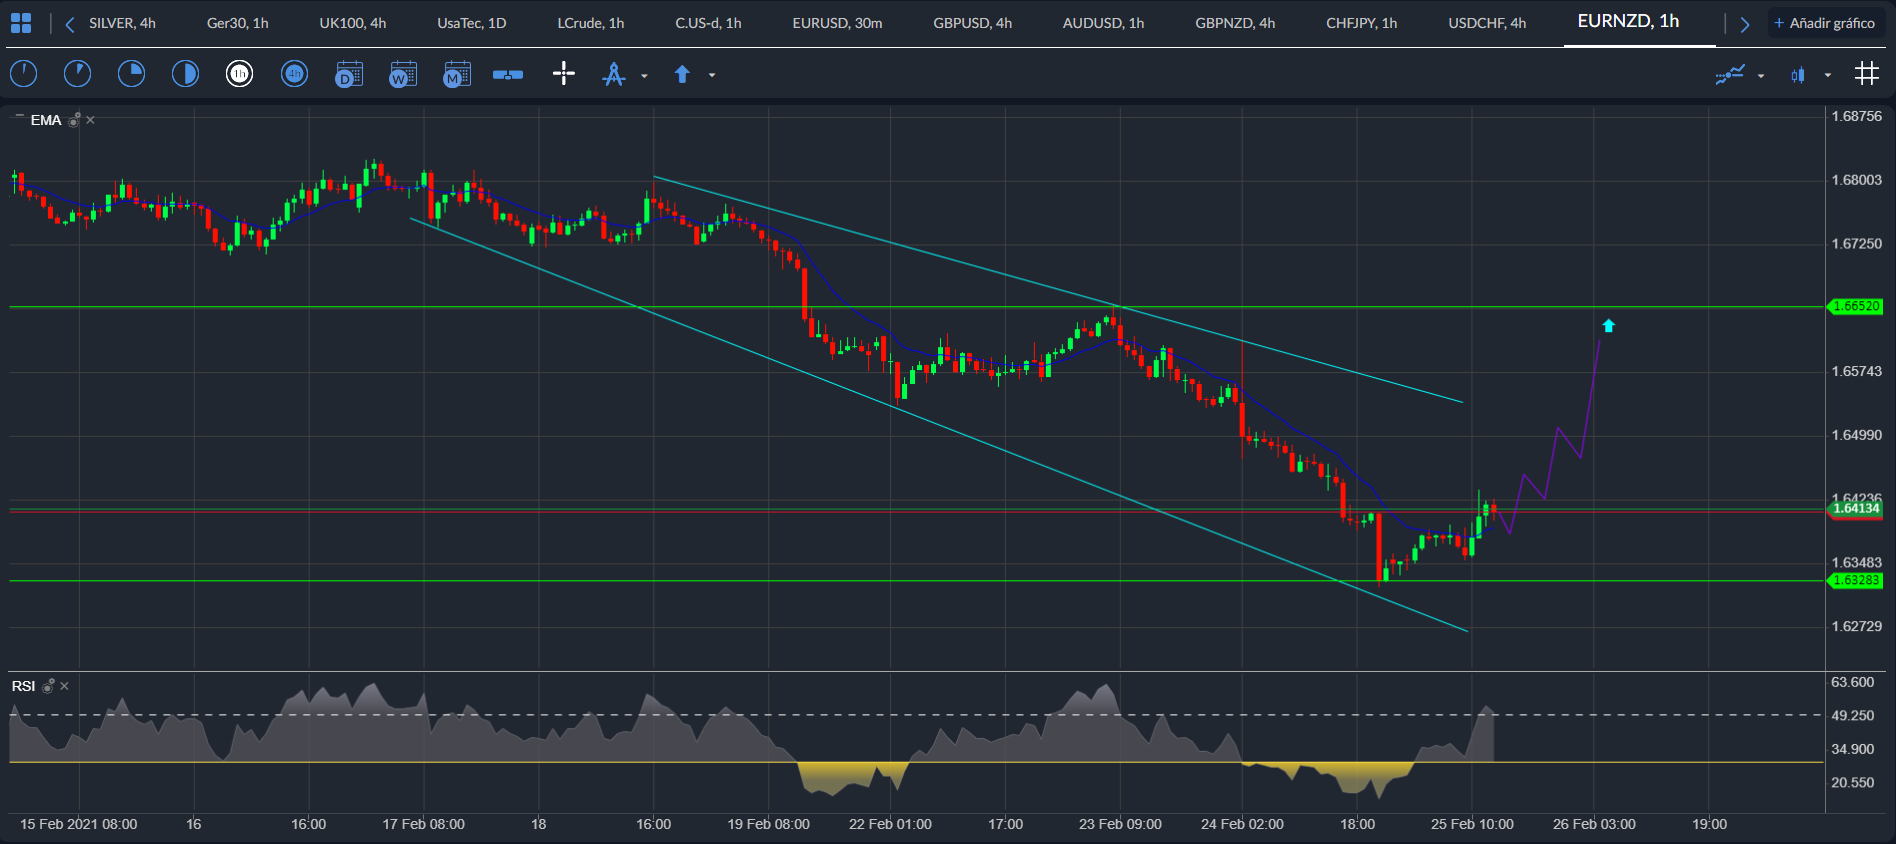Expand the indicators dropdown arrow
This screenshot has width=1896, height=844.
1761,75
